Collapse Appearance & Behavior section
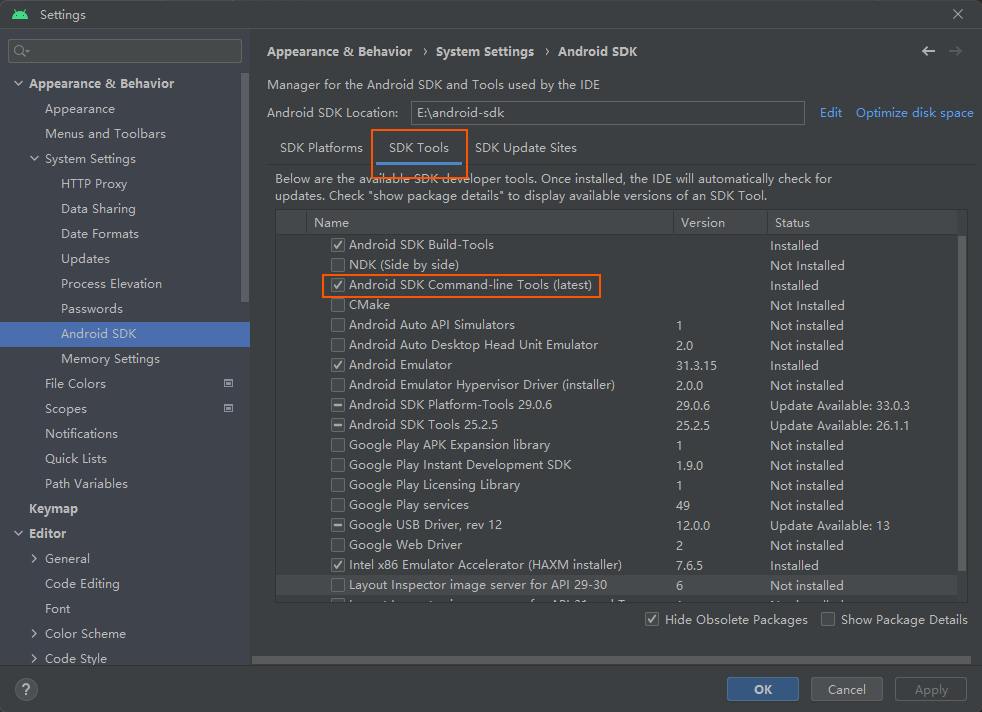The image size is (982, 712). pyautogui.click(x=18, y=83)
